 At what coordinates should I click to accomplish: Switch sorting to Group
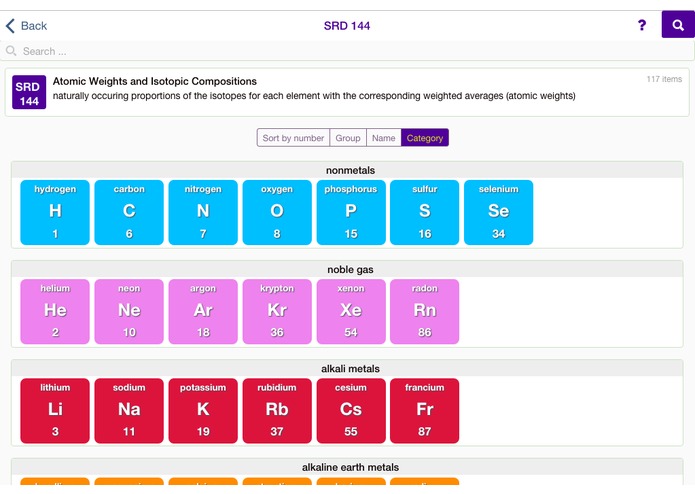pyautogui.click(x=348, y=138)
